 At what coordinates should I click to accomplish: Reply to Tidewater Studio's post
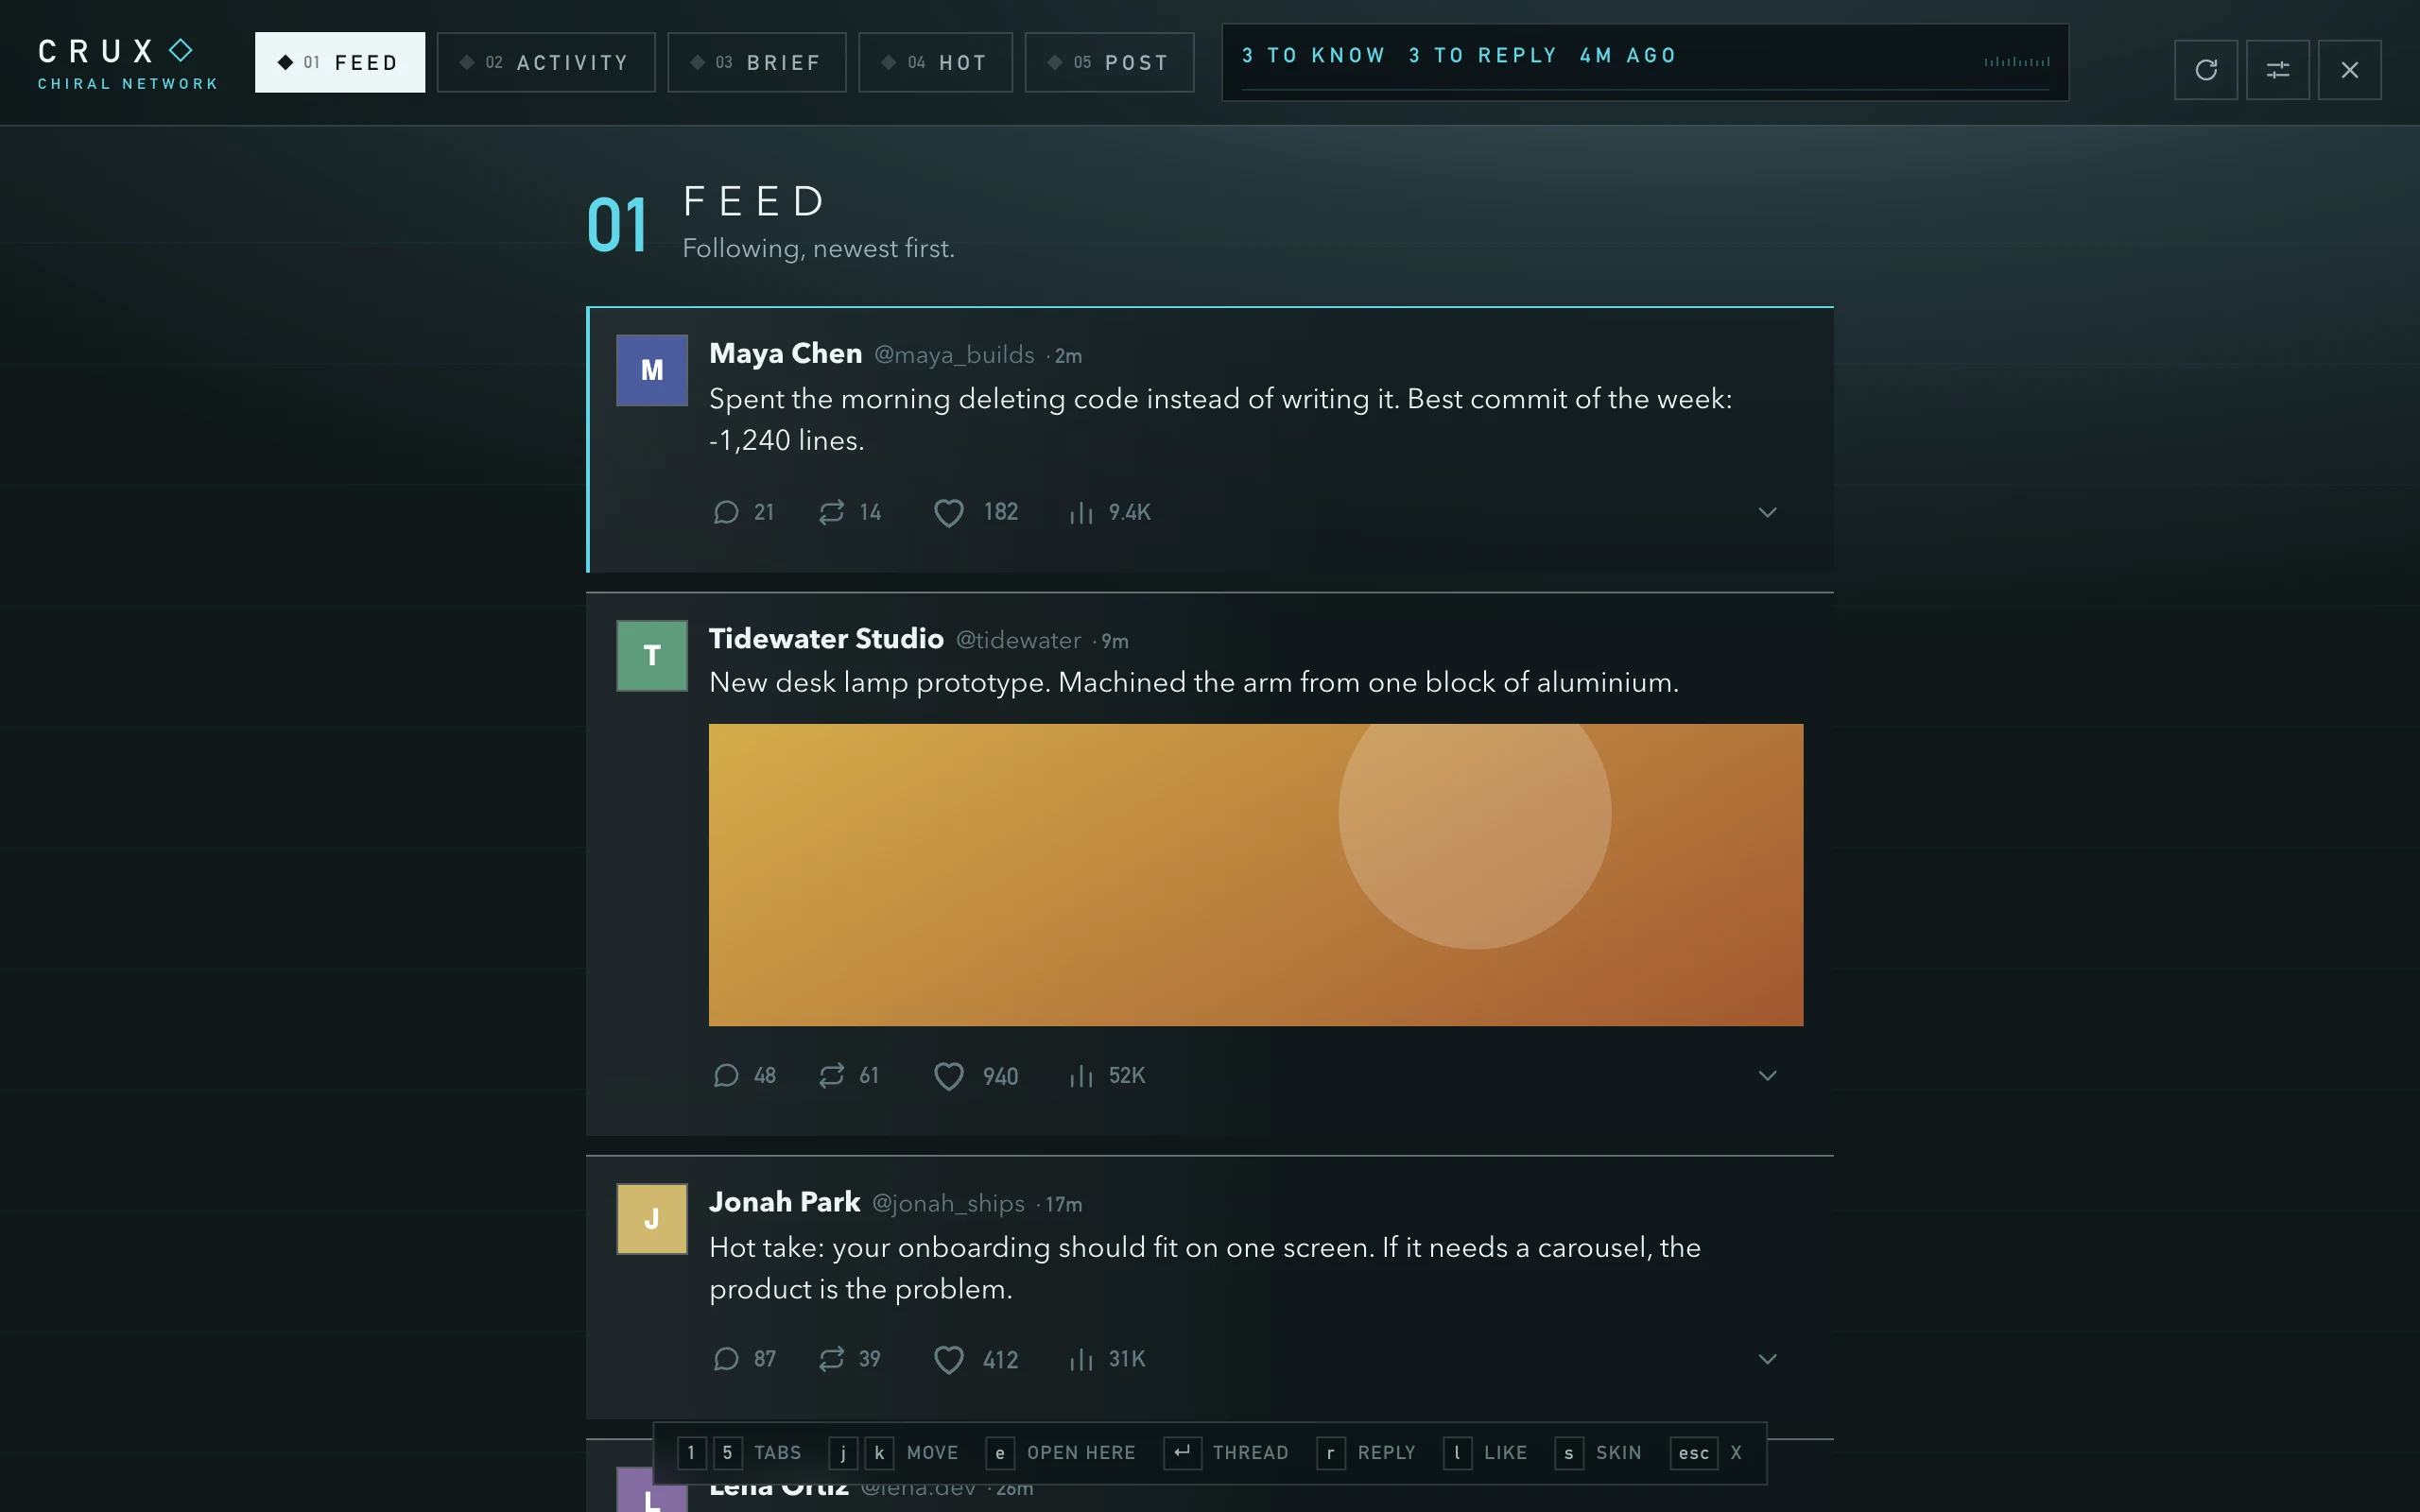[744, 1076]
